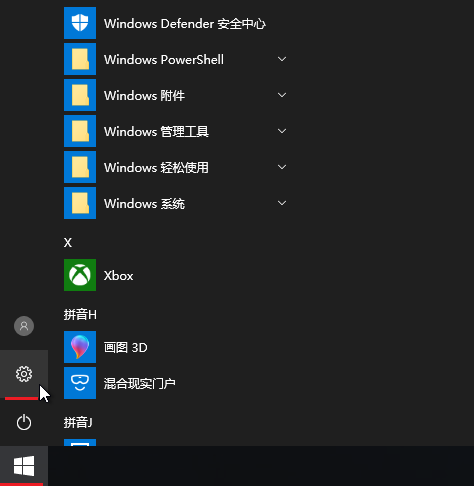Open the Windows Defender shield icon

pos(80,23)
